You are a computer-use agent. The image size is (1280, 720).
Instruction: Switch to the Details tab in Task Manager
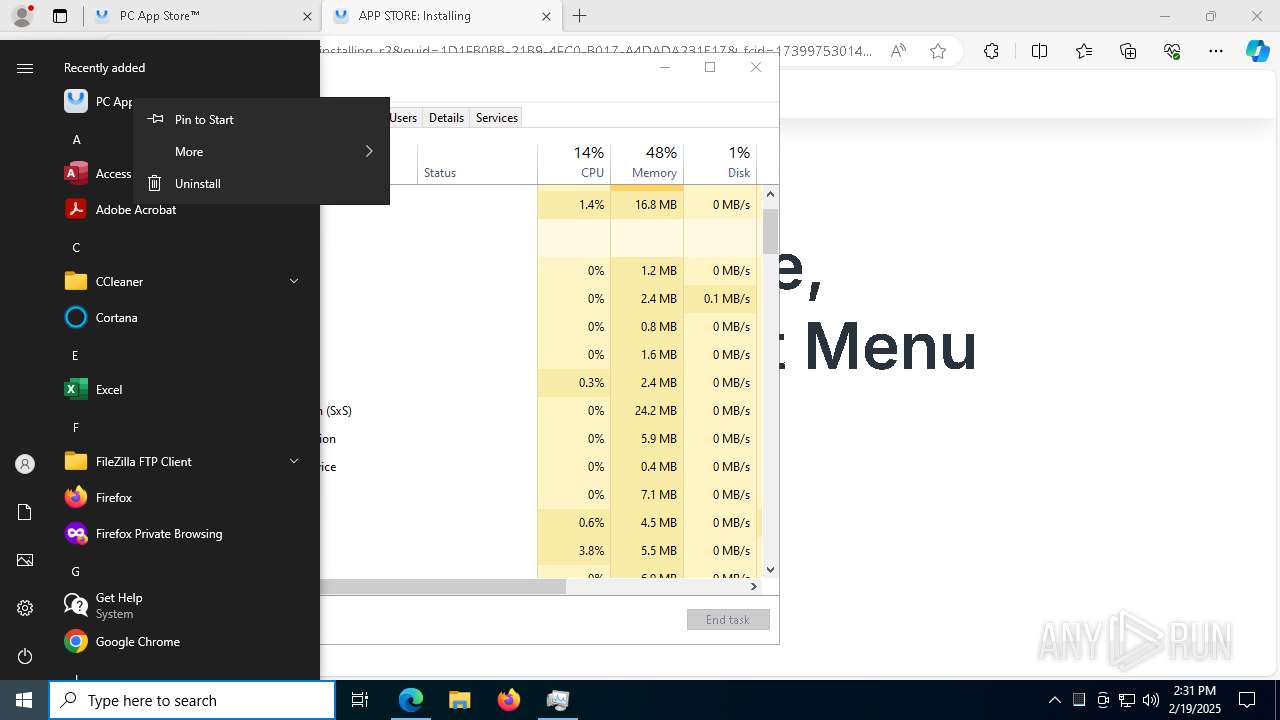[x=446, y=117]
